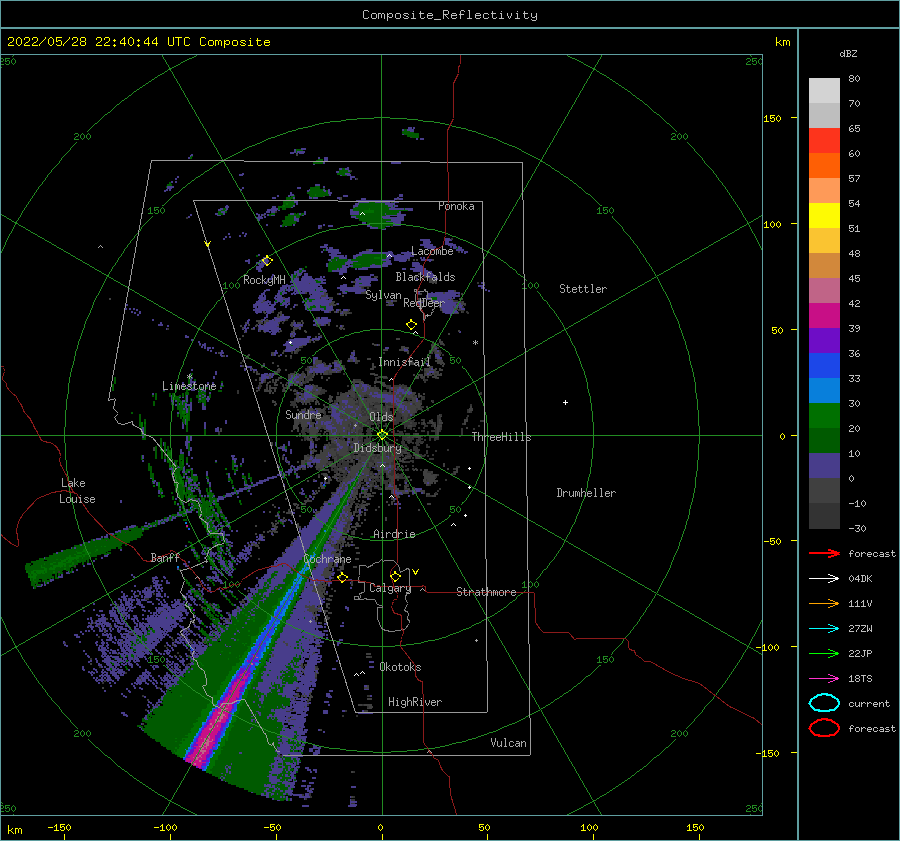Viewport: 900px width, 841px height.
Task: Select the white 04DK arrow in legend
Action: pos(824,578)
